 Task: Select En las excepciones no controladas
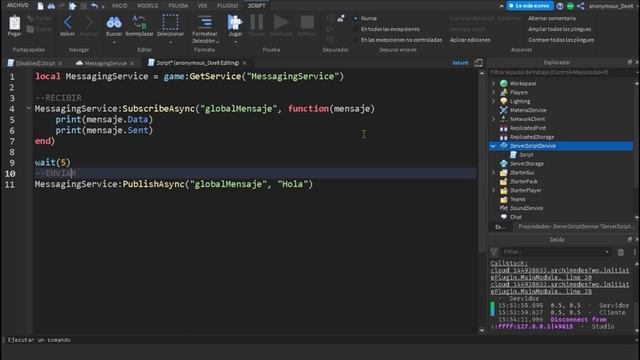click(x=356, y=40)
